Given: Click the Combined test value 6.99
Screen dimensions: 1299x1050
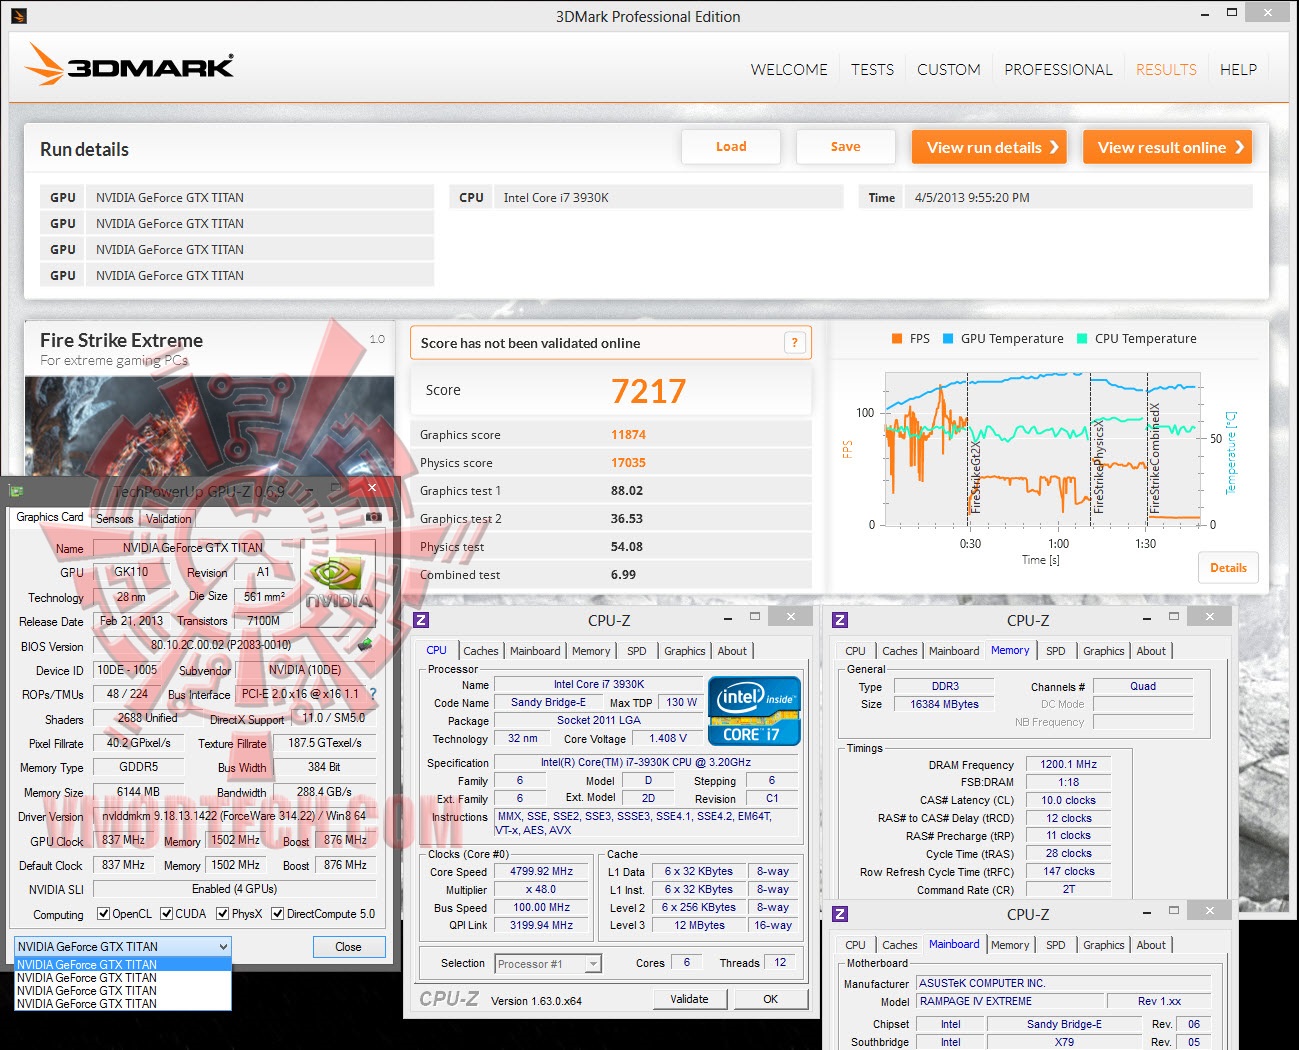Looking at the screenshot, I should pyautogui.click(x=623, y=575).
